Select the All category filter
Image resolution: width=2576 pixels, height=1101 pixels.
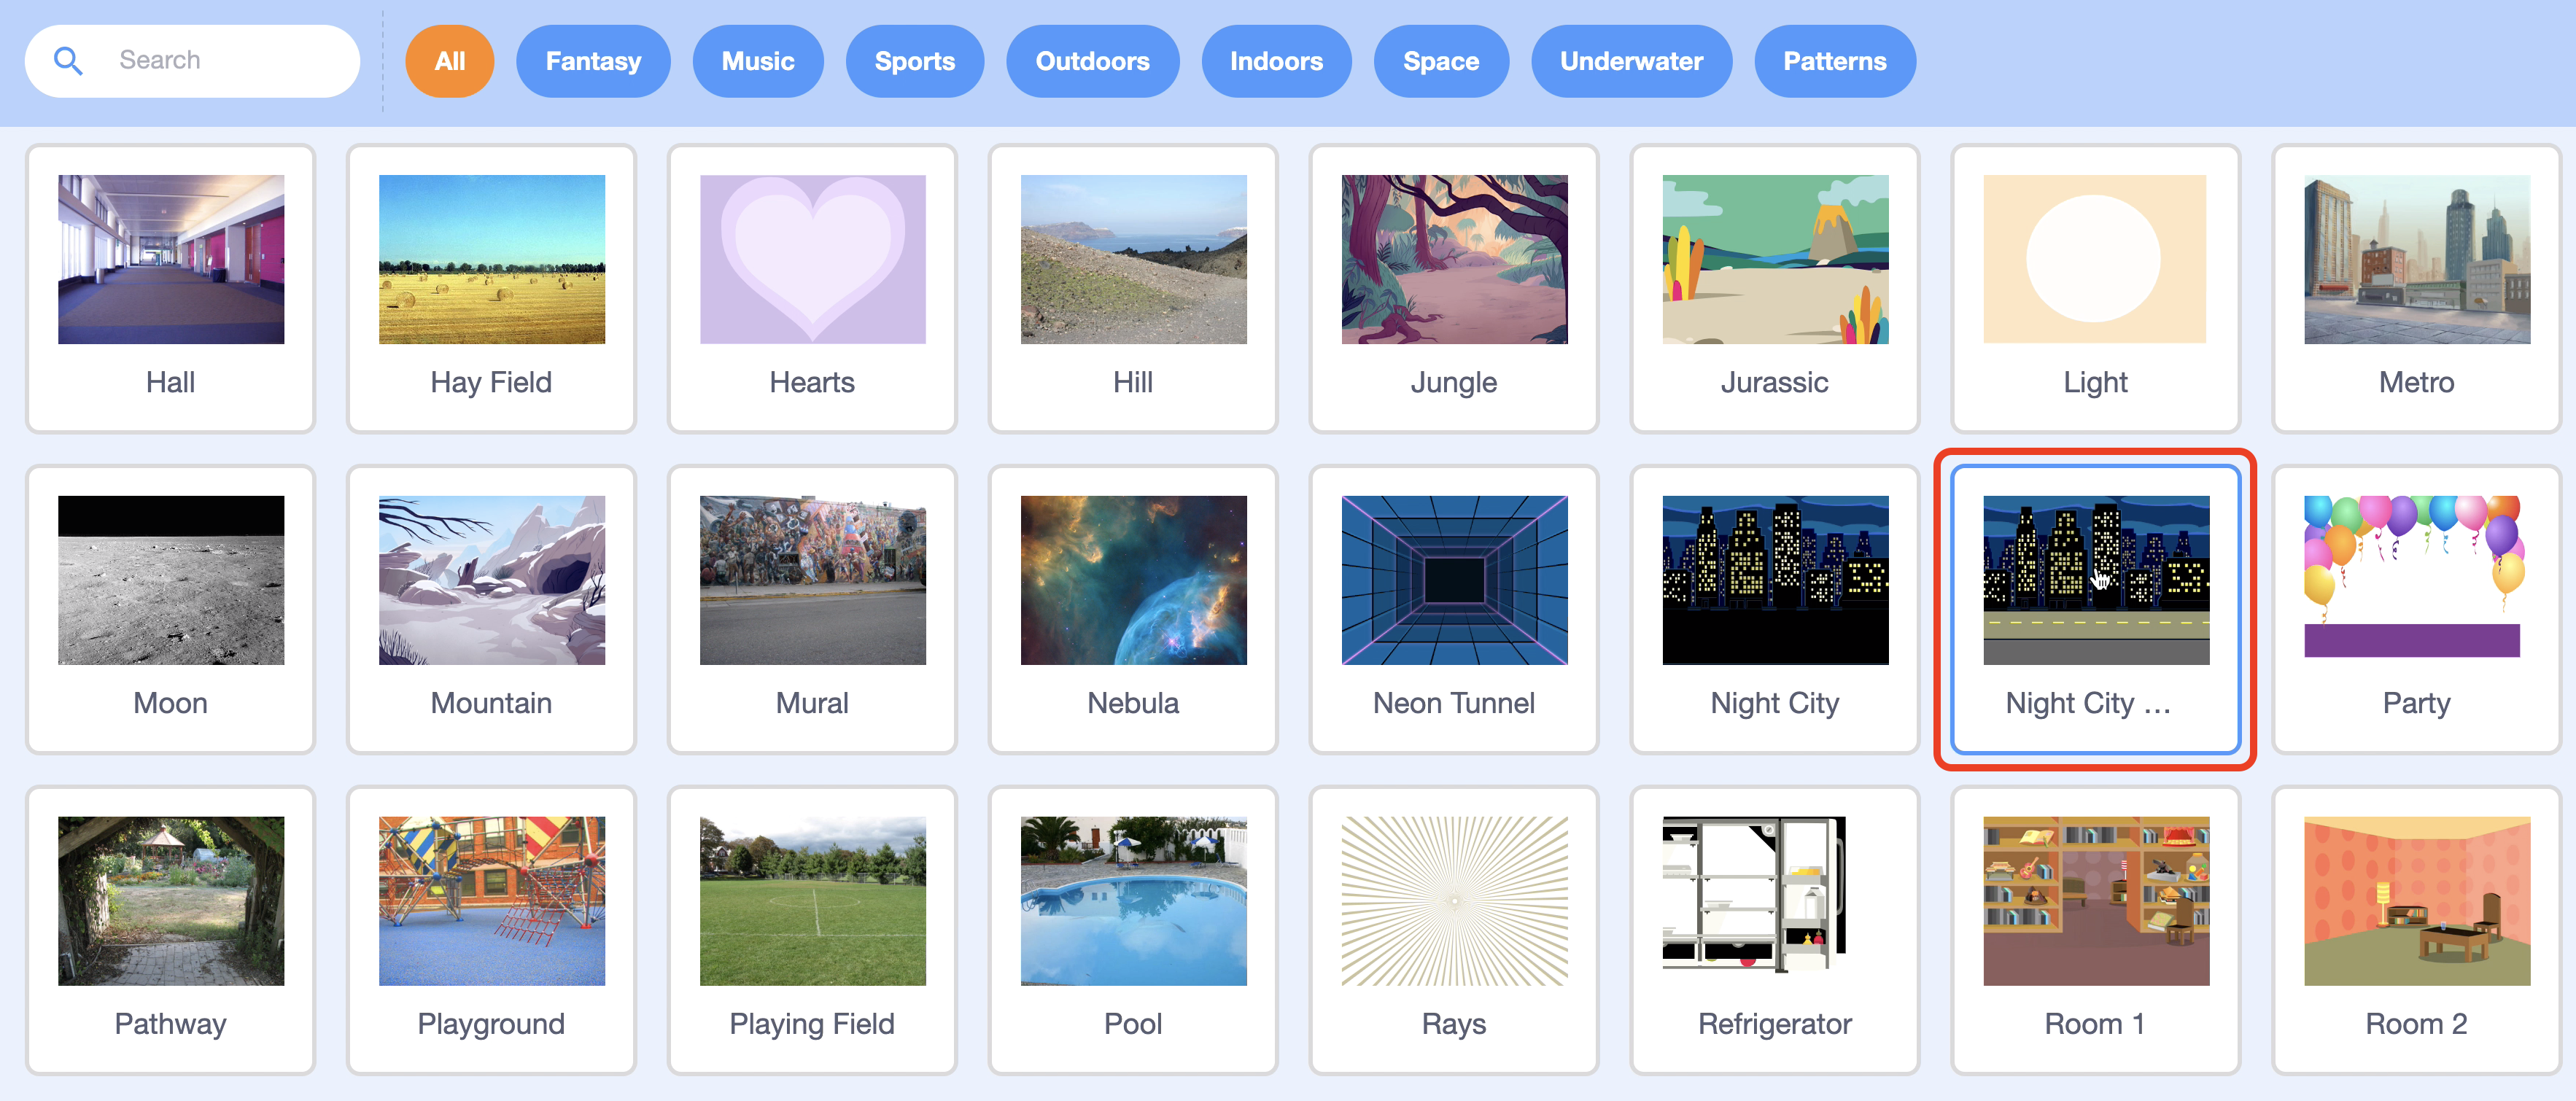pyautogui.click(x=449, y=61)
